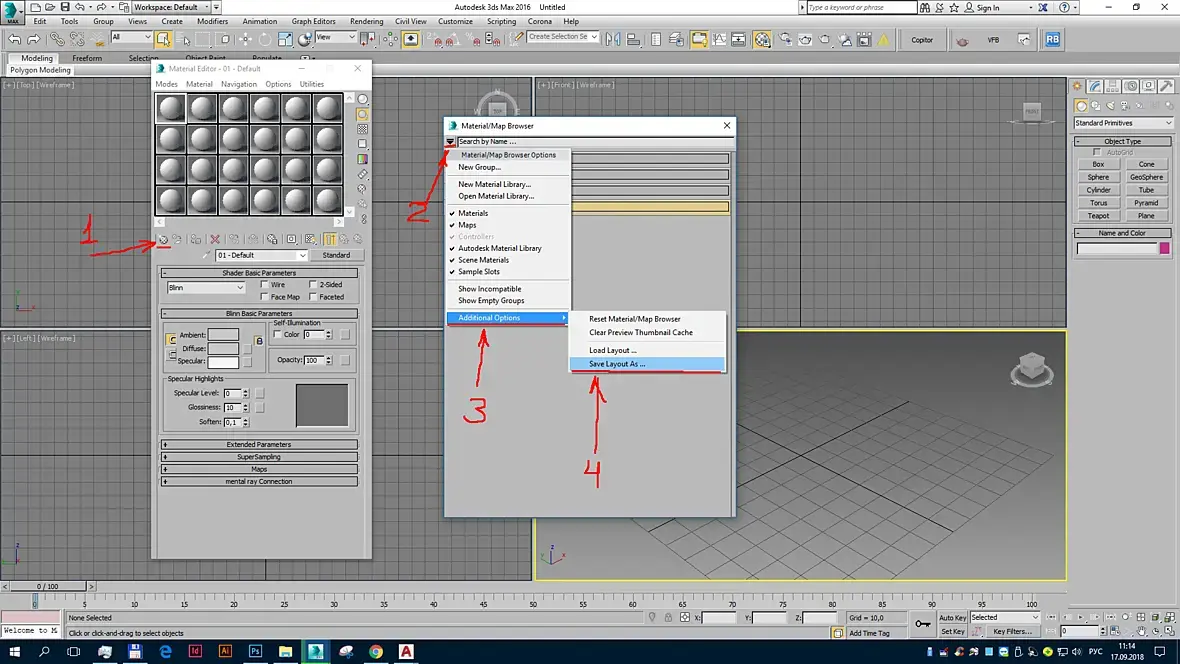The height and width of the screenshot is (664, 1180).
Task: Click the Select Object tool in main toolbar
Action: click(x=163, y=39)
